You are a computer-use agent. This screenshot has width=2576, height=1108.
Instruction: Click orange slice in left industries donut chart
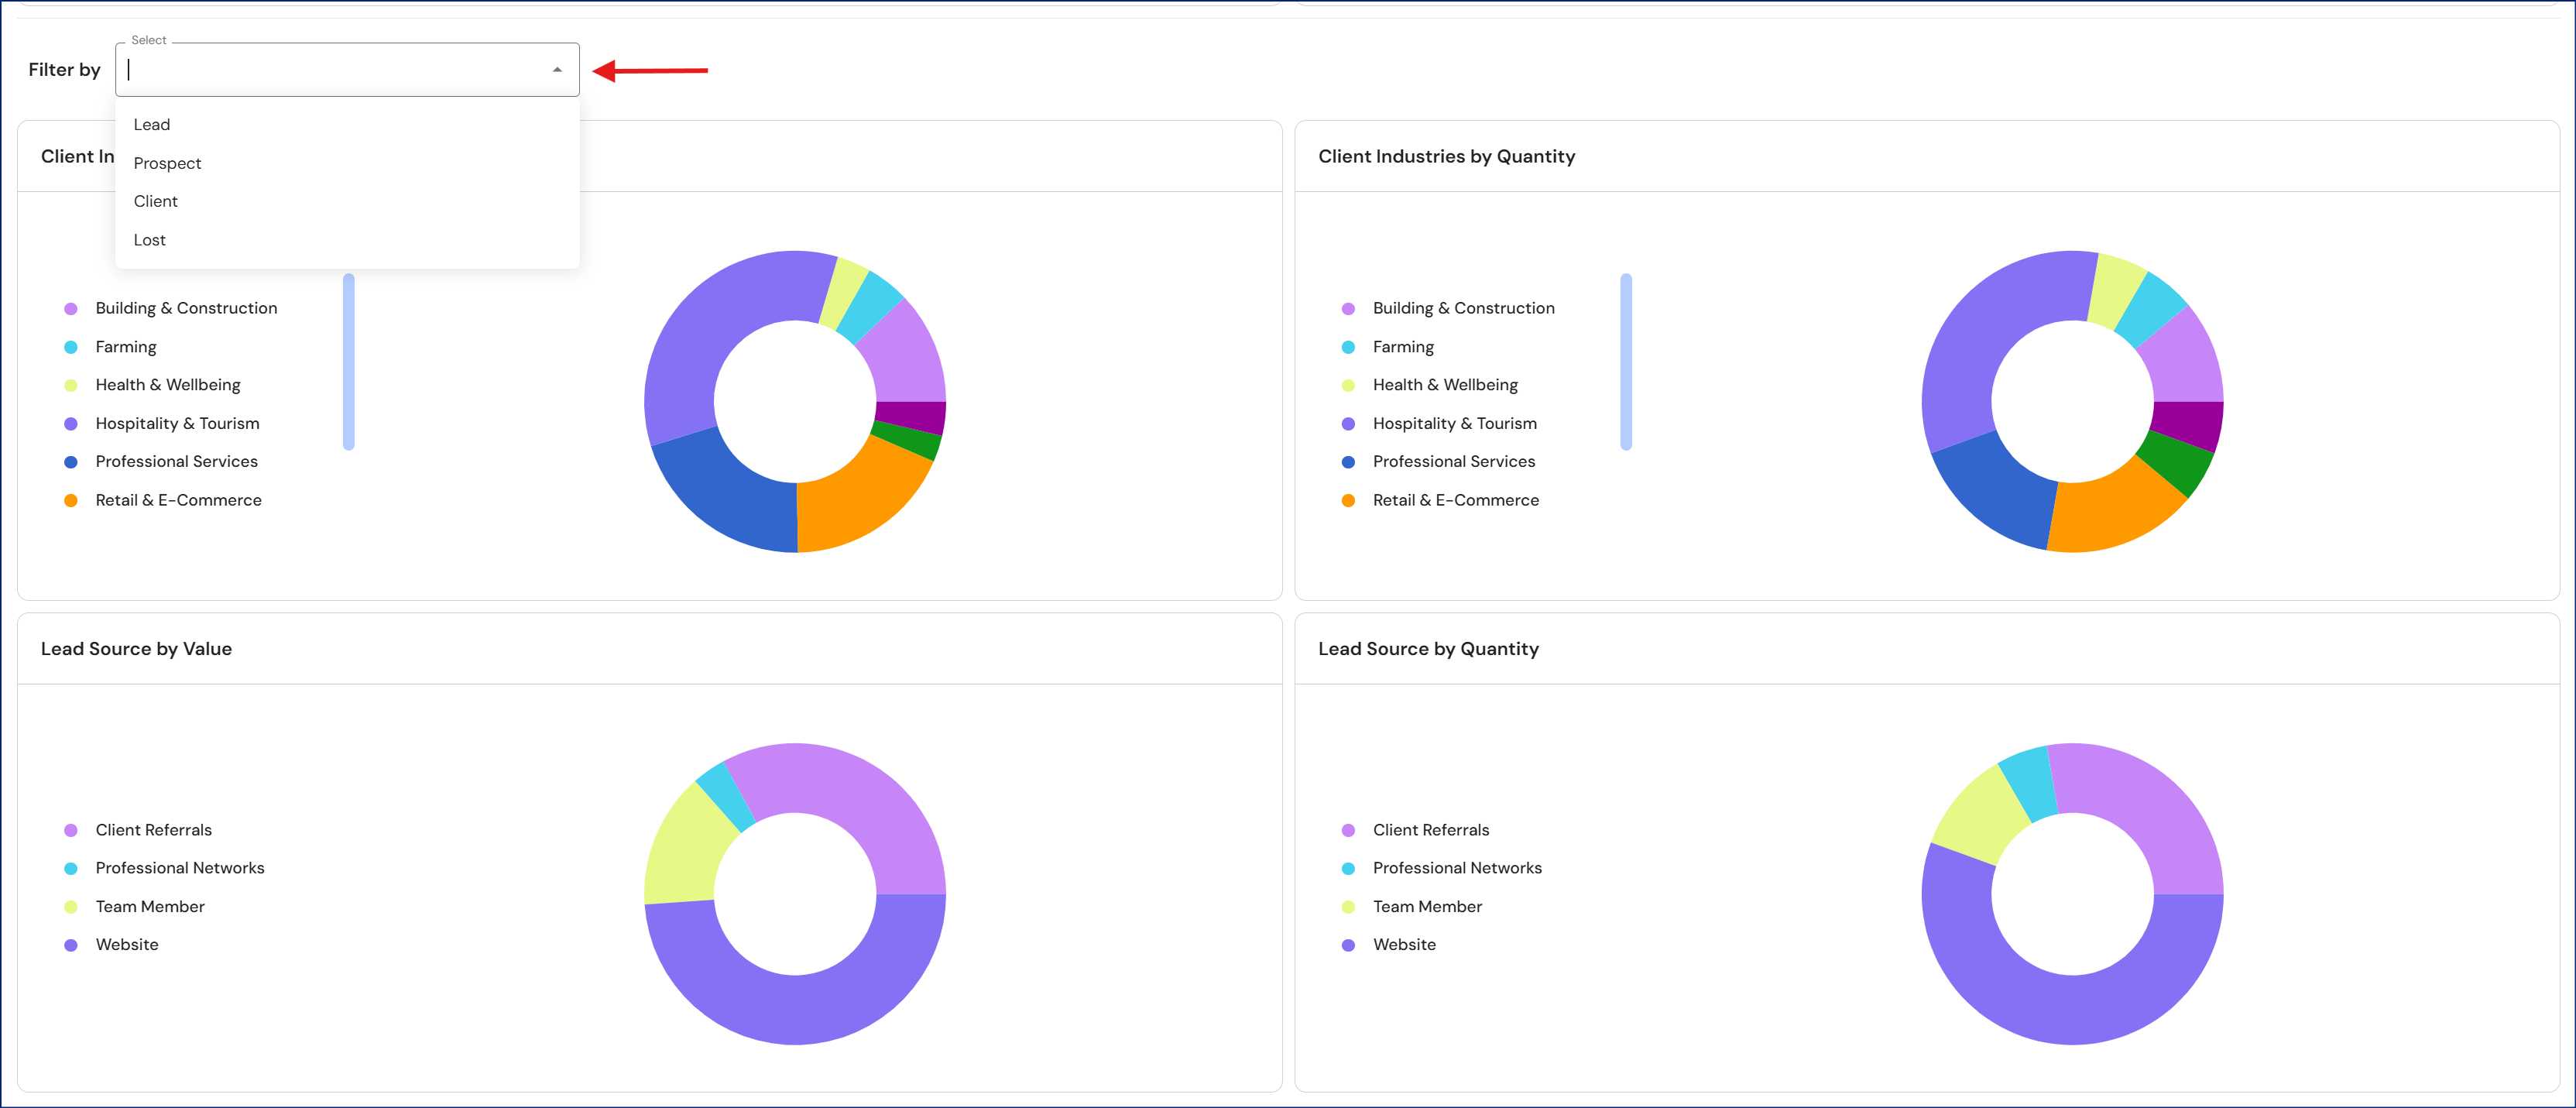[860, 500]
